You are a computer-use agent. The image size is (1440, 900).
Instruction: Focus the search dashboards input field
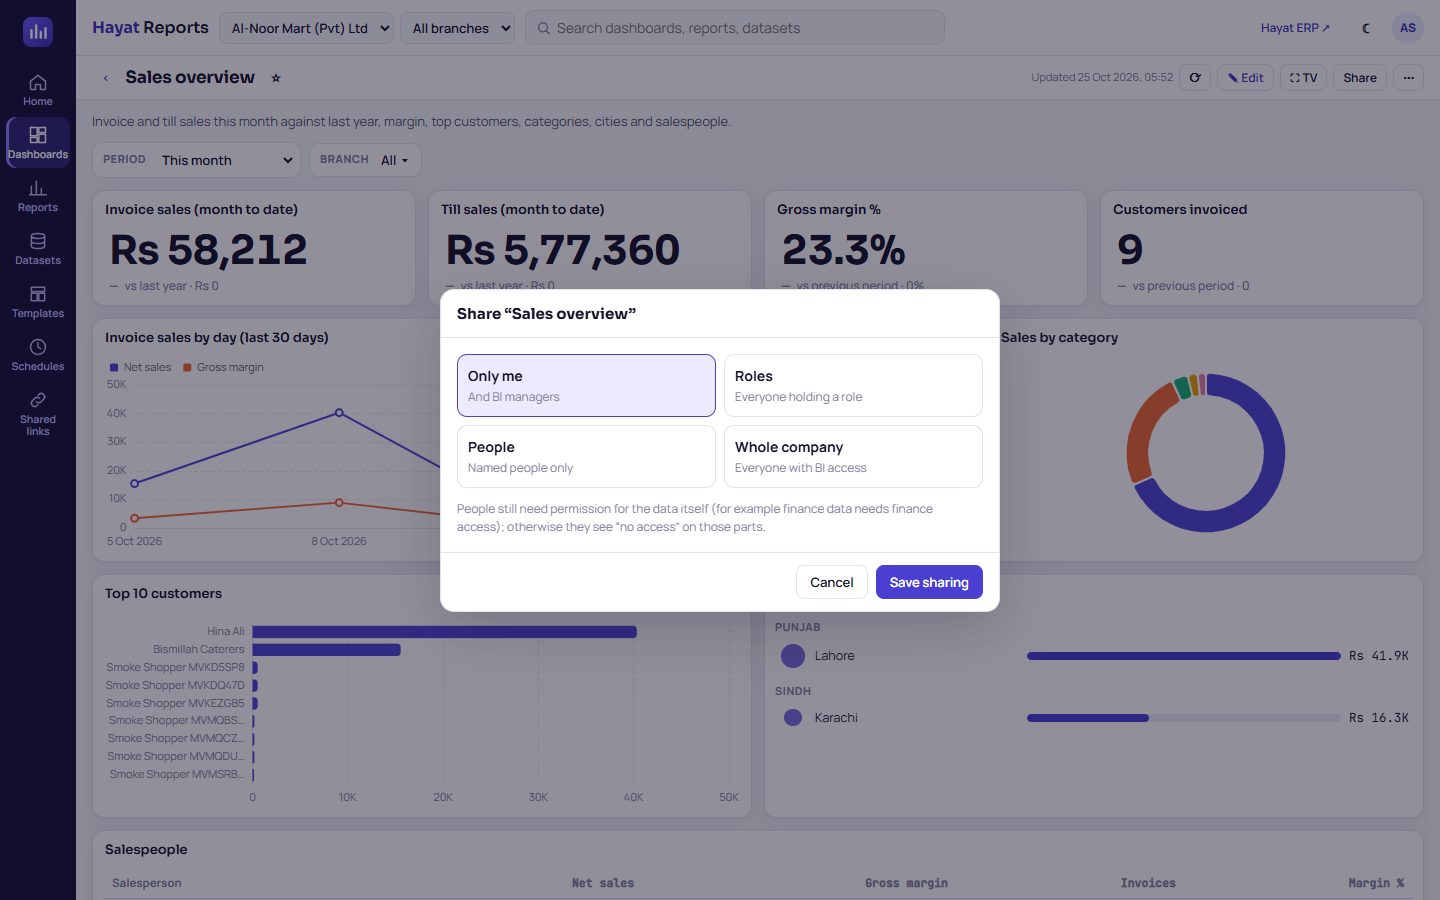click(x=734, y=28)
